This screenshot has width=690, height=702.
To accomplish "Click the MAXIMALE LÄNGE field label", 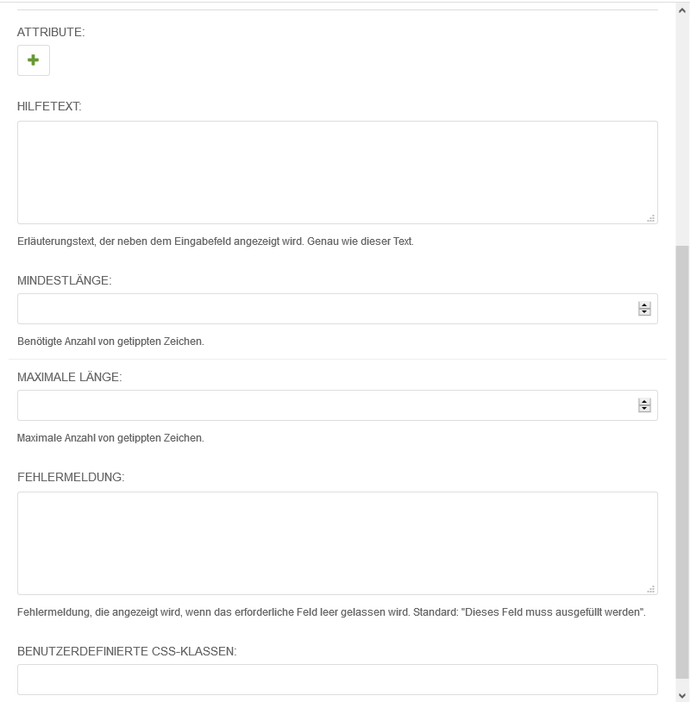I will [69, 377].
